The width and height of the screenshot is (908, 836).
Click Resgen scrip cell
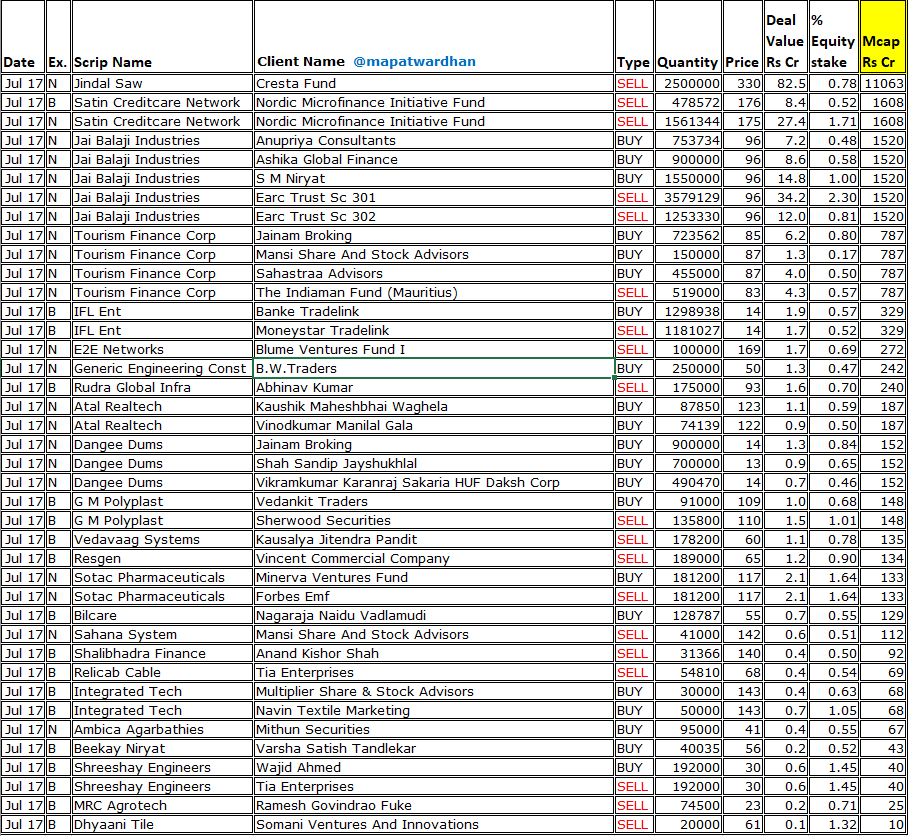162,558
